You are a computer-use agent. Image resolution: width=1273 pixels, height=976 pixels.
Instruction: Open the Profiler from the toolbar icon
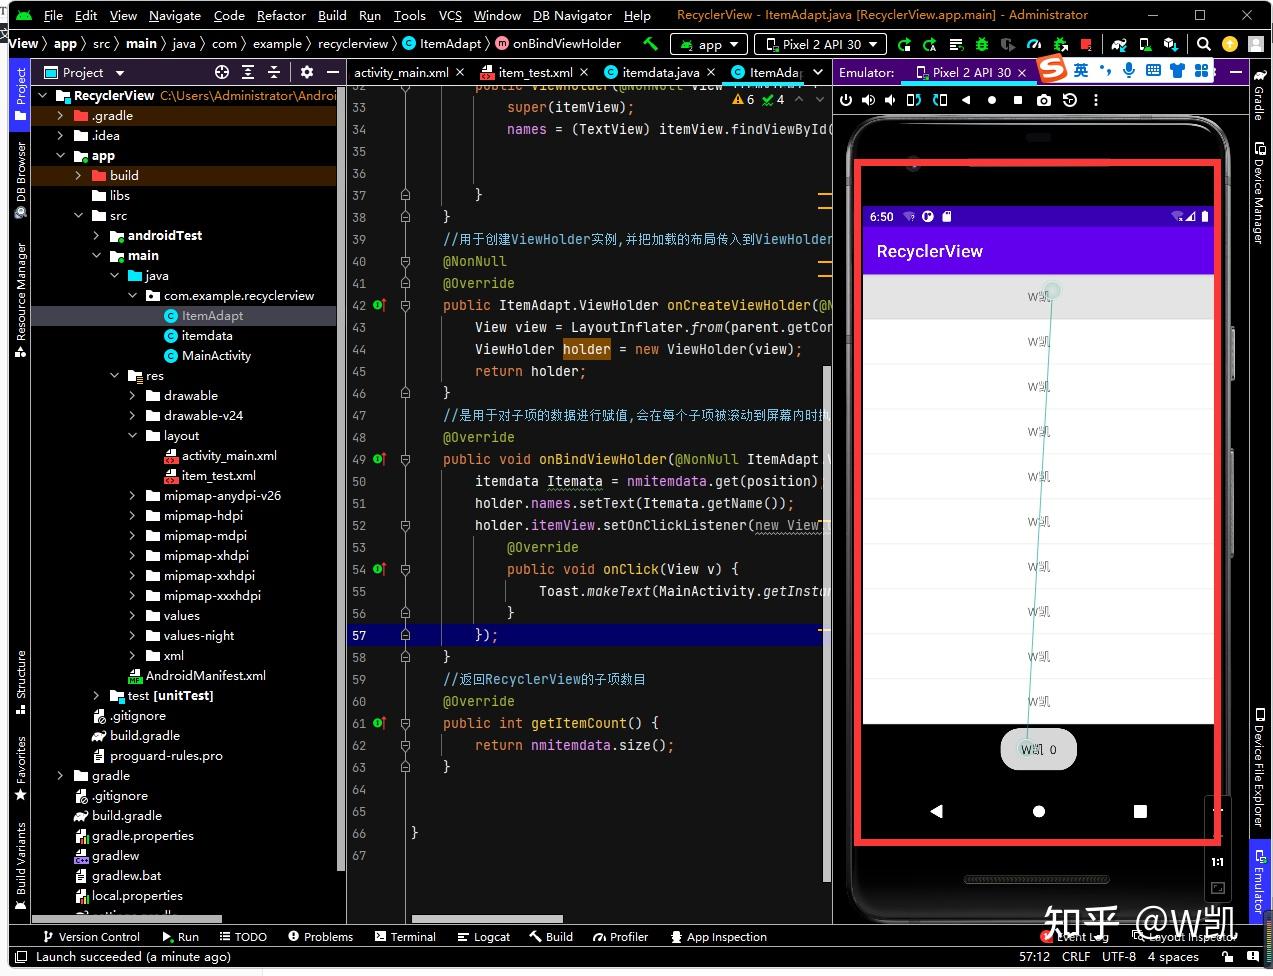pos(1036,43)
